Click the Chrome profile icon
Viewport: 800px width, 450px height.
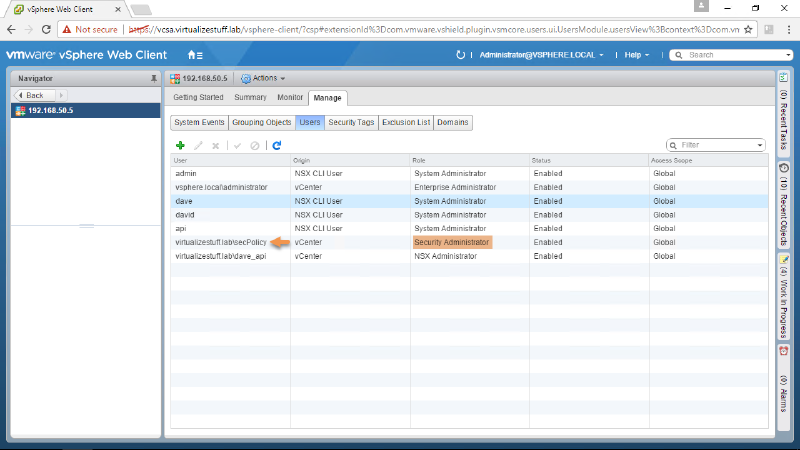pos(701,6)
